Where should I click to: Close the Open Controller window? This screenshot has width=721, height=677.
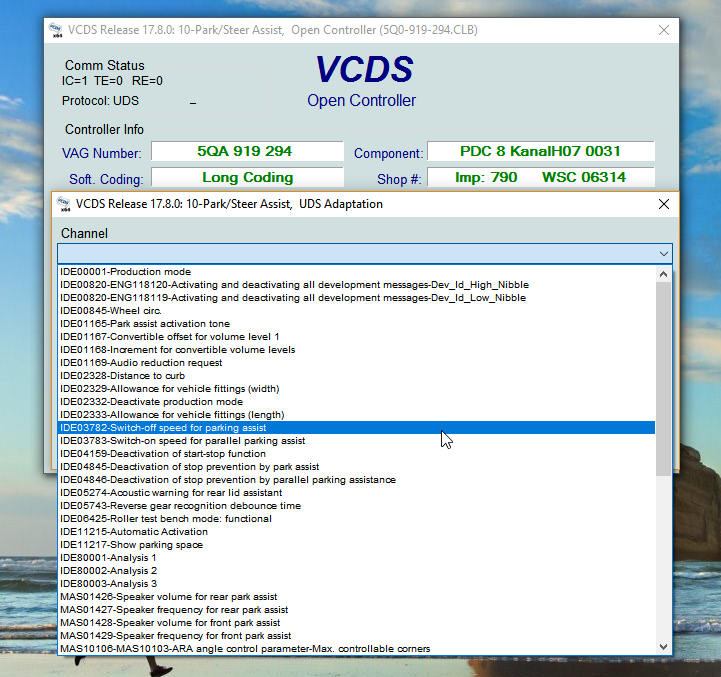click(x=663, y=30)
